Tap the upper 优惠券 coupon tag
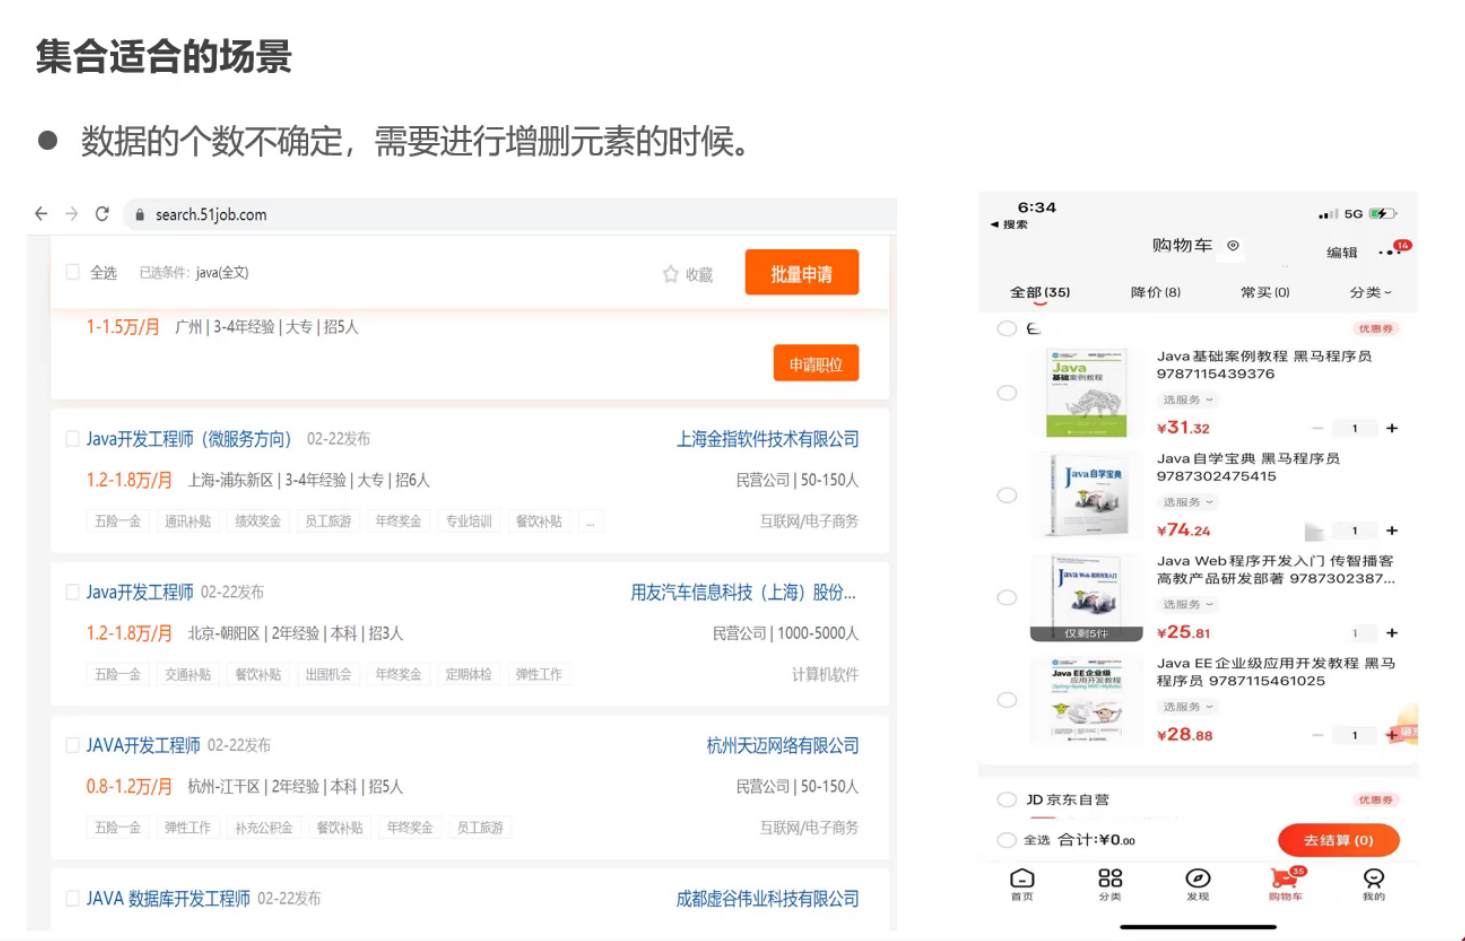The image size is (1465, 941). point(1375,328)
